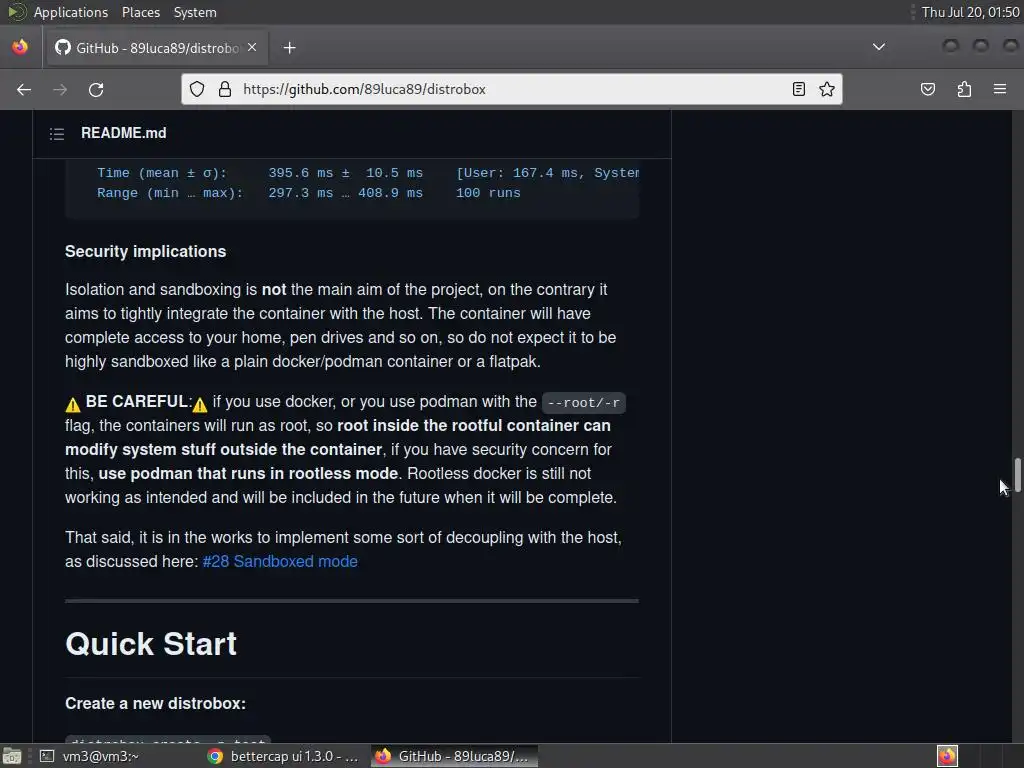Click Firefox icon in bottom-right tray
Screen dimensions: 1024x768
tap(947, 756)
